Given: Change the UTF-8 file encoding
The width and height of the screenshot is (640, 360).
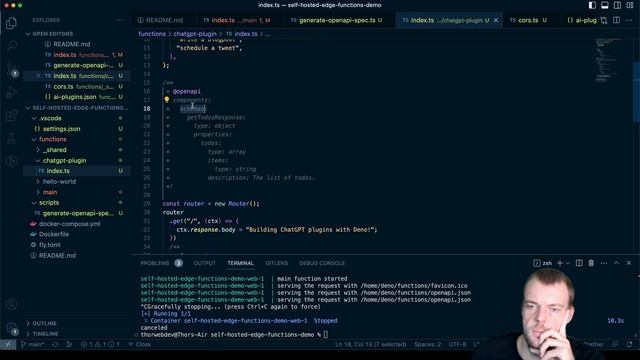Looking at the screenshot, I should (x=457, y=344).
